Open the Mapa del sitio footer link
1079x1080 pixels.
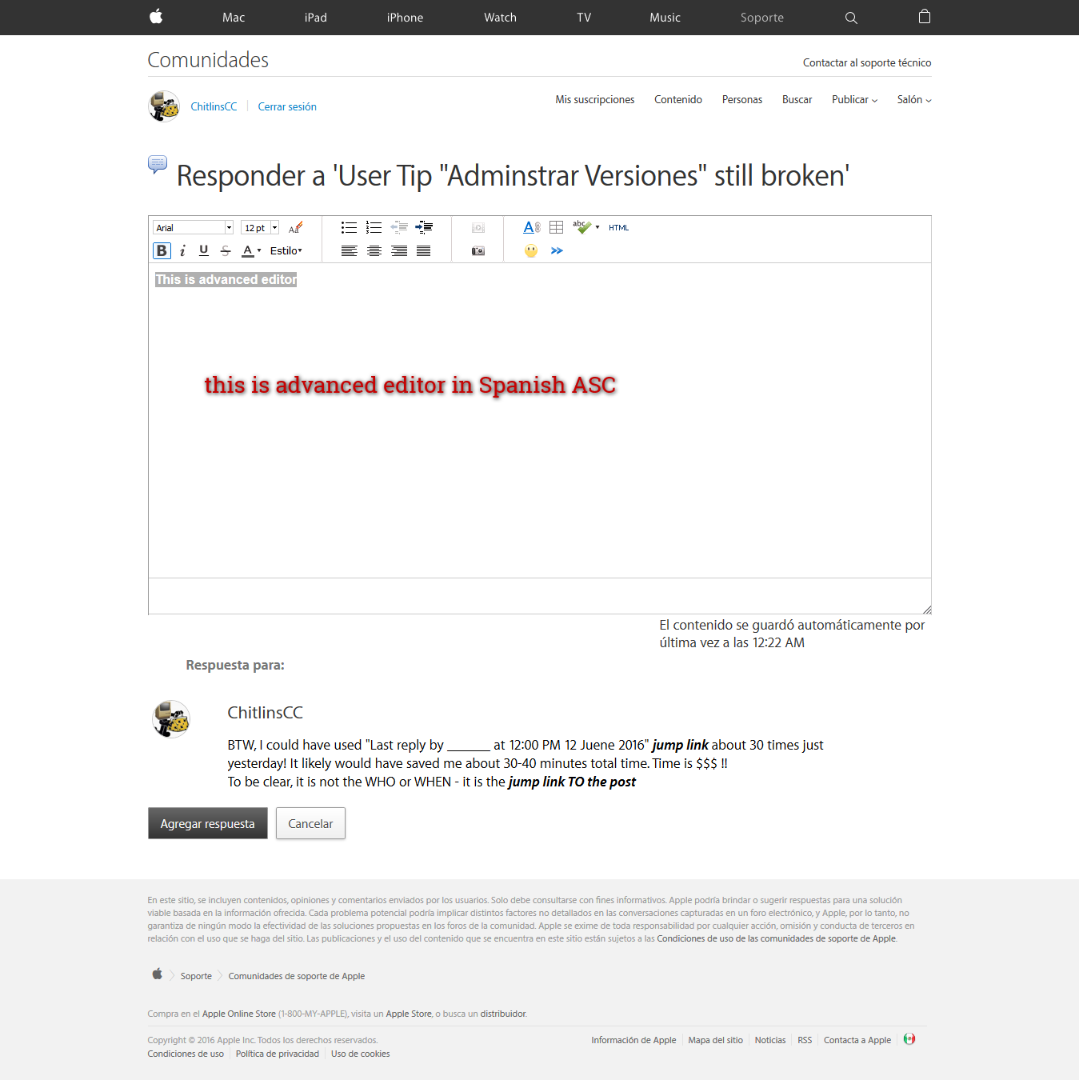pyautogui.click(x=715, y=1040)
